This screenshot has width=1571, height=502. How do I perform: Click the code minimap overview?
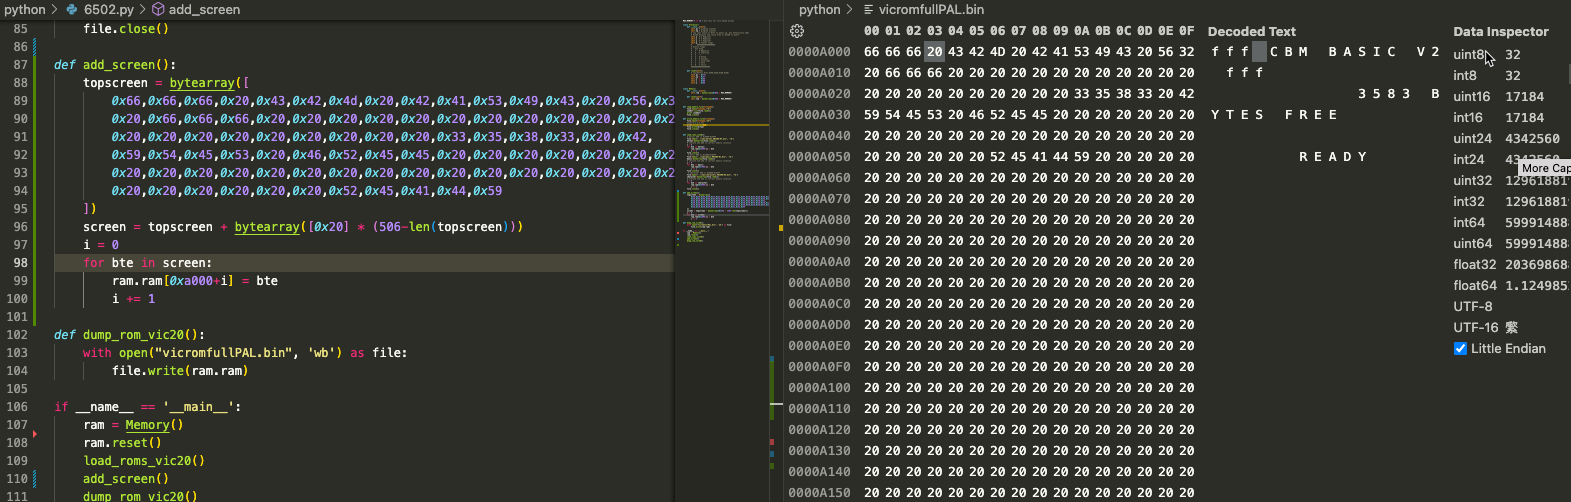coord(725,150)
